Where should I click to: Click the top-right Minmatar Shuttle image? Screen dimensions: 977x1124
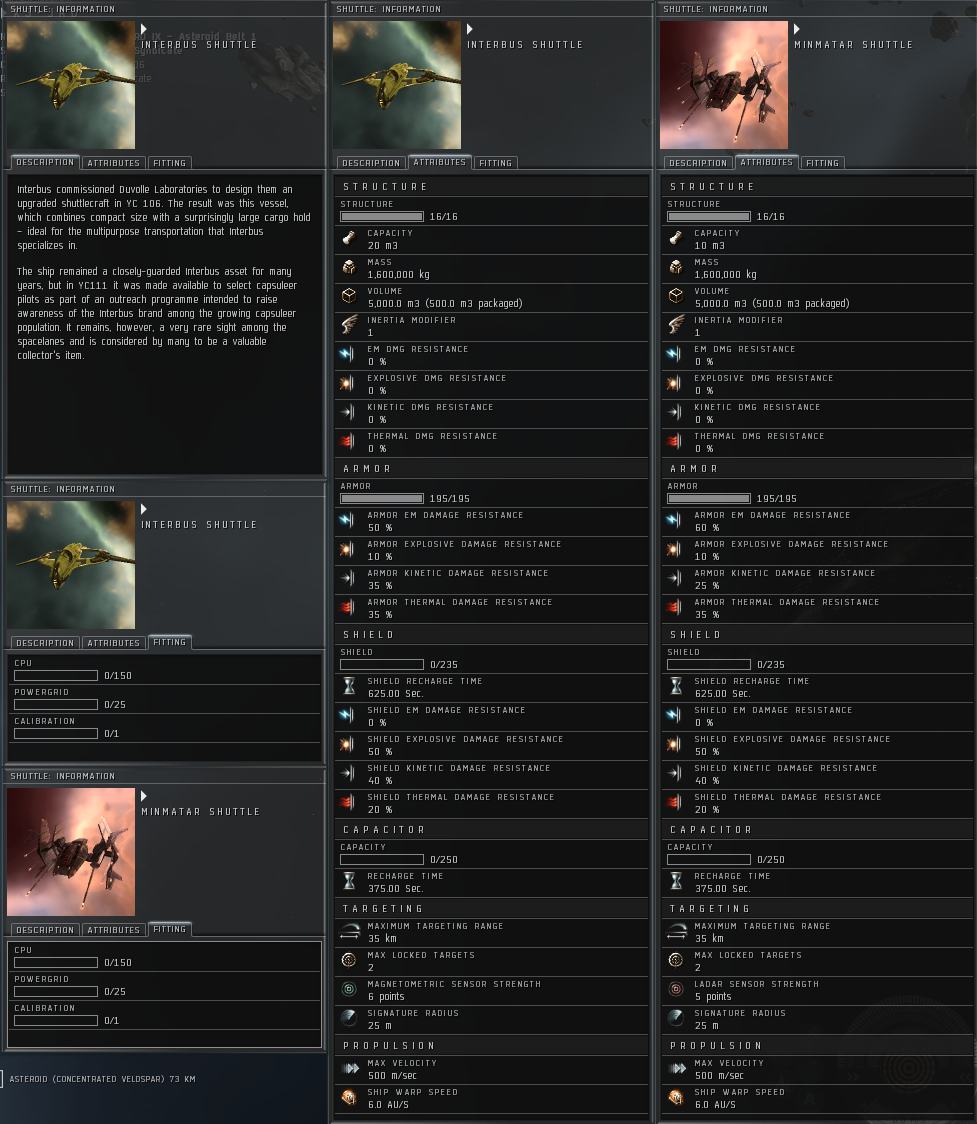(x=724, y=85)
